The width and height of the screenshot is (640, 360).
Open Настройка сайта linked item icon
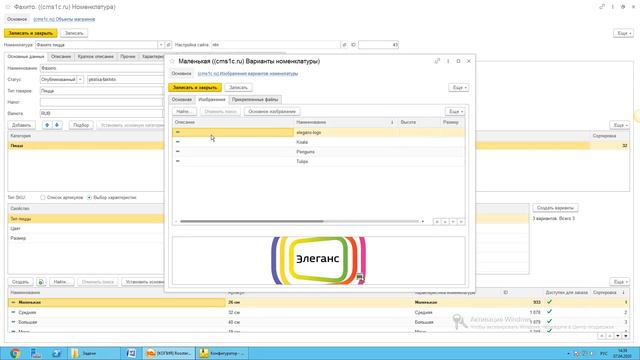click(x=344, y=45)
